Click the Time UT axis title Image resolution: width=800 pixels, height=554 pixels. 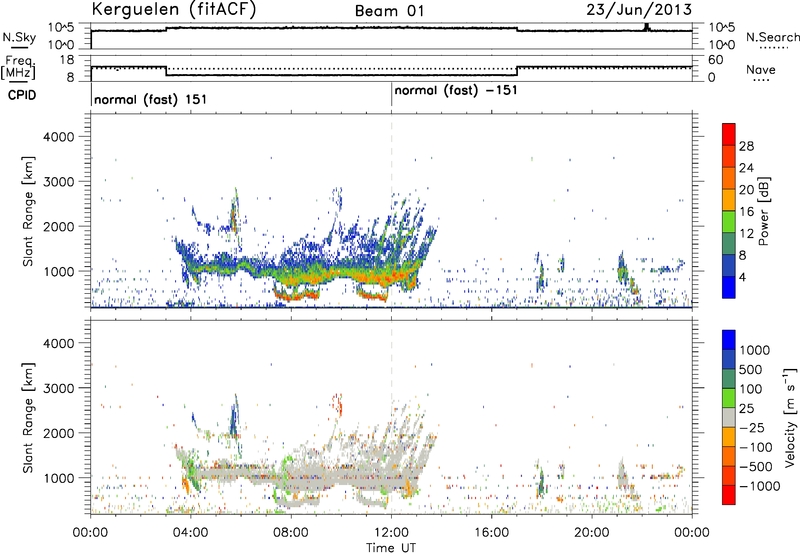[391, 548]
